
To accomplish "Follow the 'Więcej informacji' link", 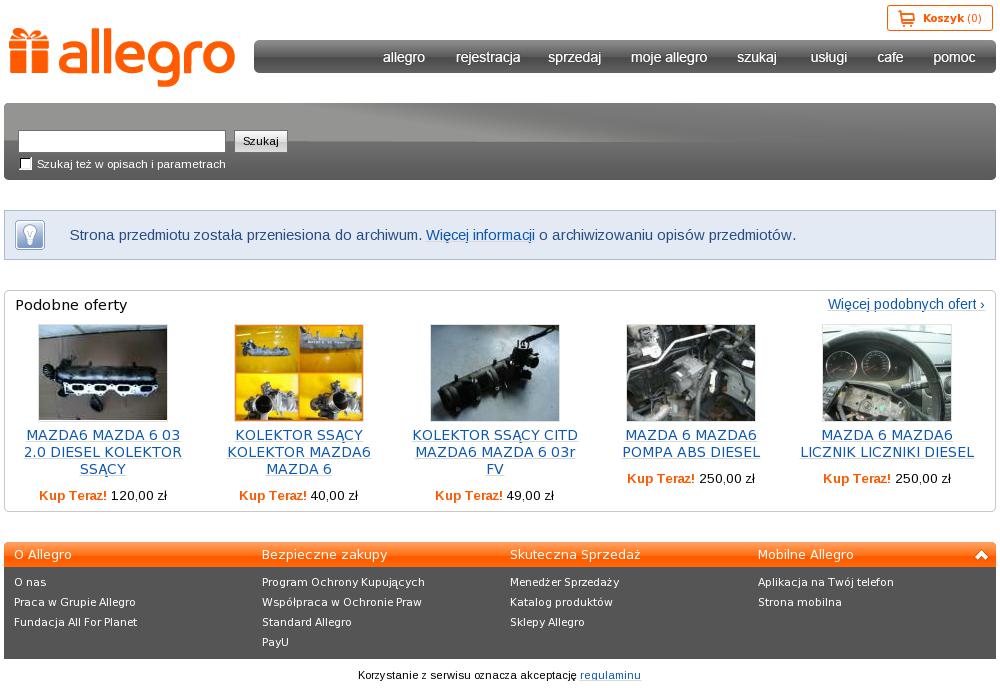I will pyautogui.click(x=480, y=235).
